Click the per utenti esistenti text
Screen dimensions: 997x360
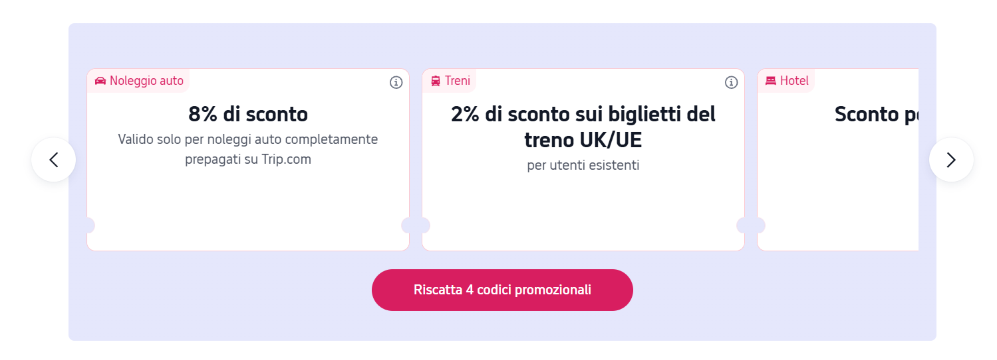coord(583,165)
